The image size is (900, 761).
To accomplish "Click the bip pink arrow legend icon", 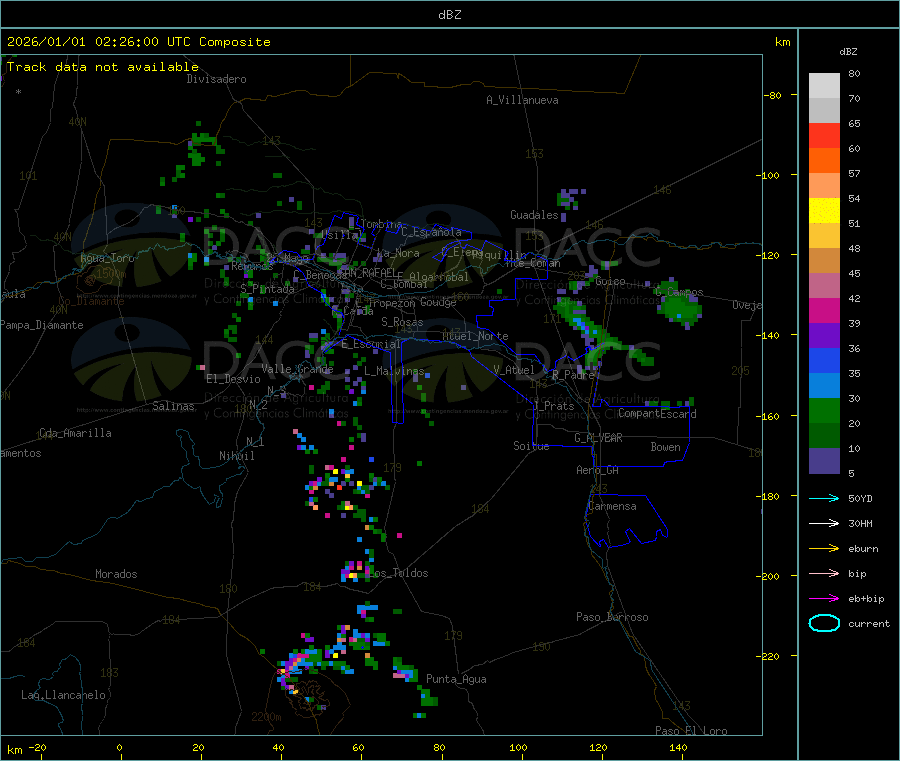I will tap(824, 573).
